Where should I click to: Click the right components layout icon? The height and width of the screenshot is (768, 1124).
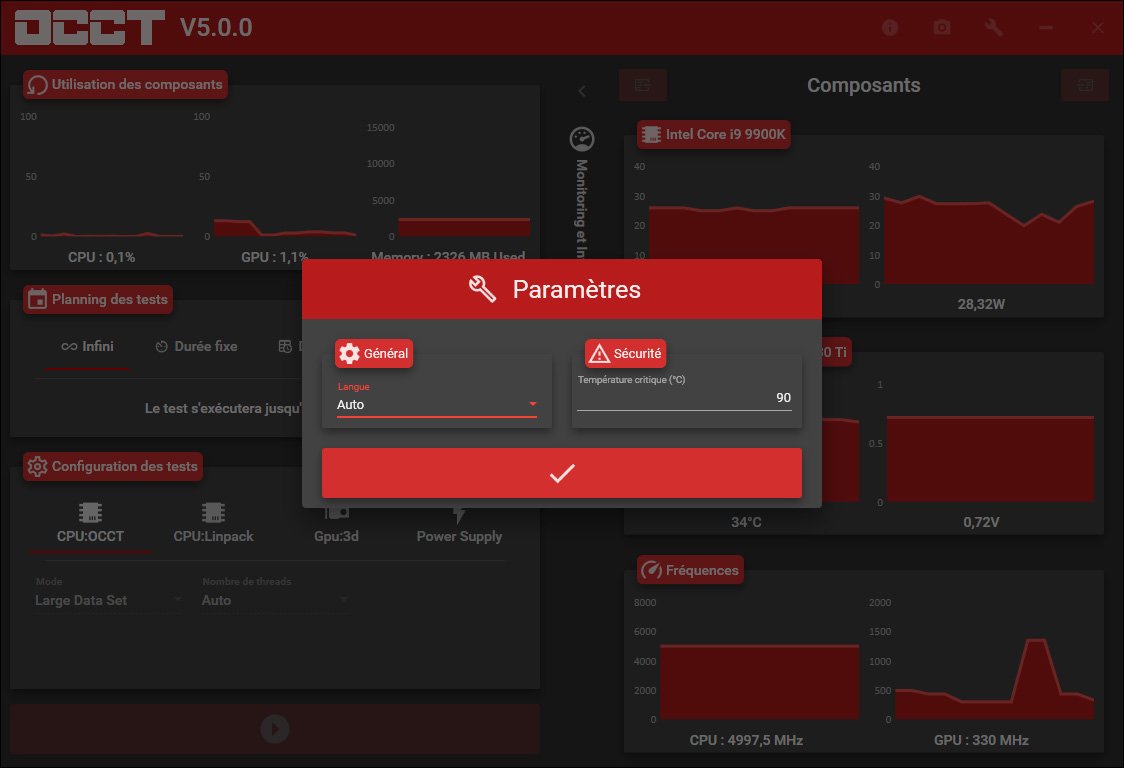point(1084,85)
